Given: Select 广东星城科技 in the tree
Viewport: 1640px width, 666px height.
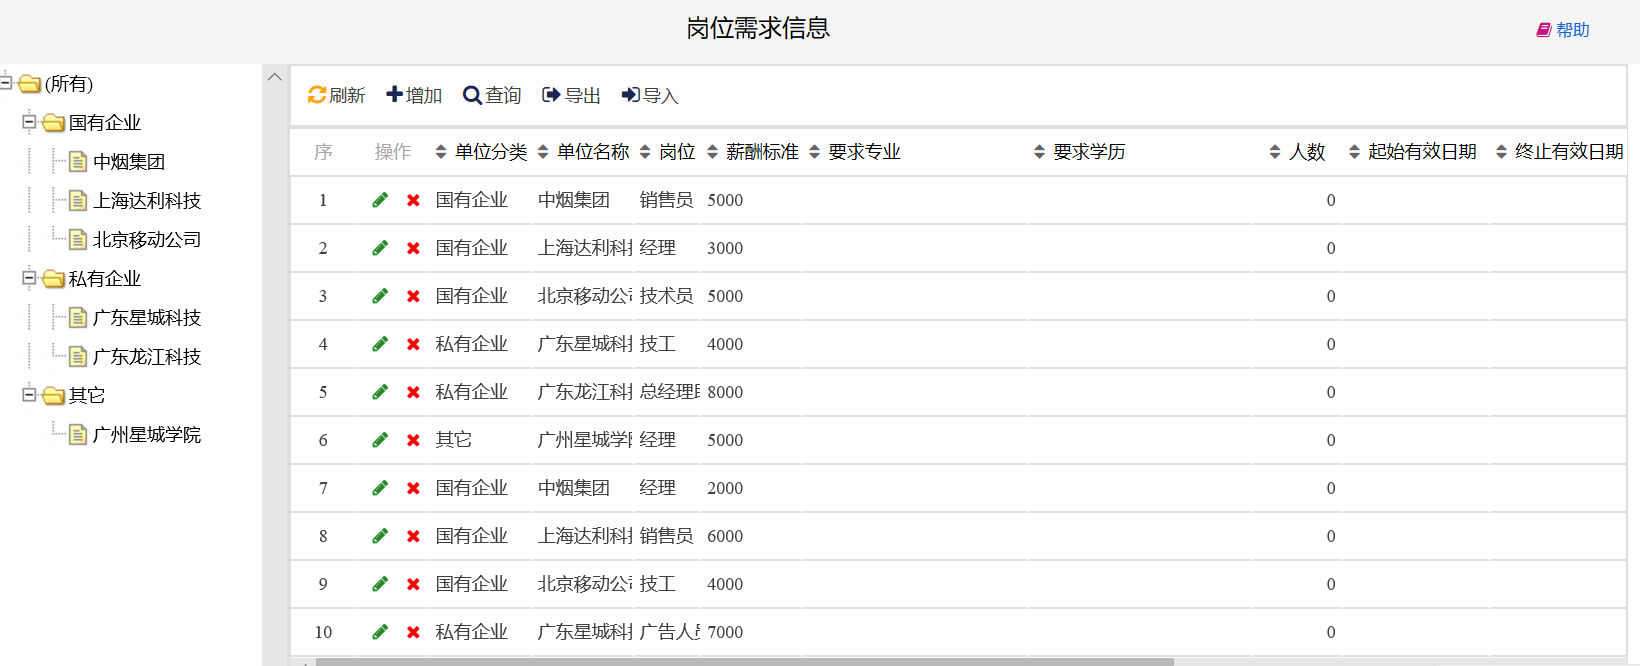Looking at the screenshot, I should pos(147,318).
